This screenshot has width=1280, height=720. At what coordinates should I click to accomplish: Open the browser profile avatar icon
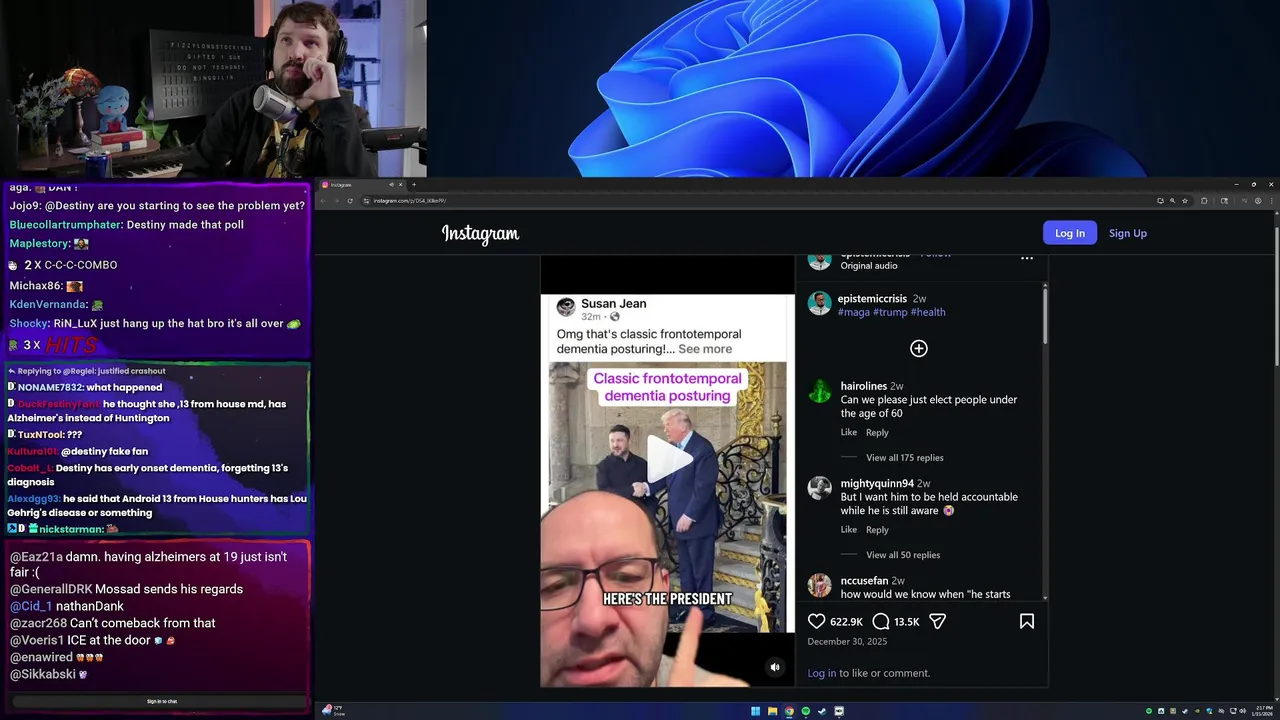pyautogui.click(x=1257, y=201)
